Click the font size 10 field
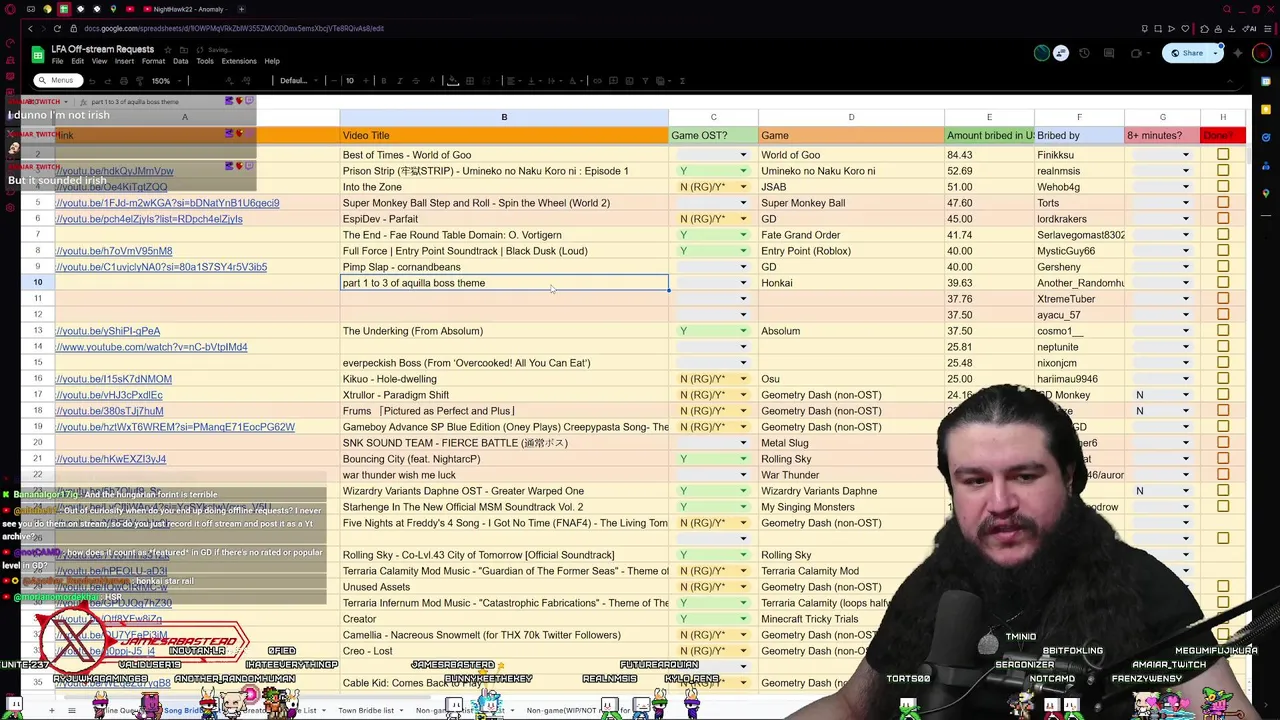This screenshot has height=720, width=1280. tap(350, 81)
